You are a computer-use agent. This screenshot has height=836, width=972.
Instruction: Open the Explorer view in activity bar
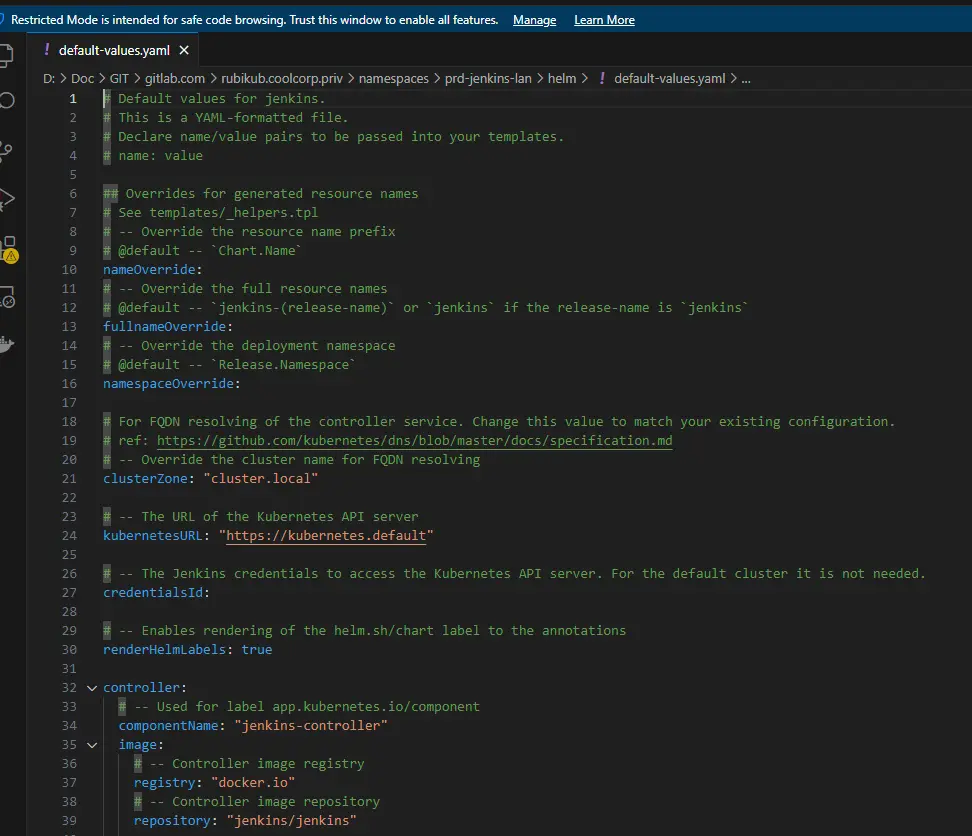pyautogui.click(x=6, y=55)
